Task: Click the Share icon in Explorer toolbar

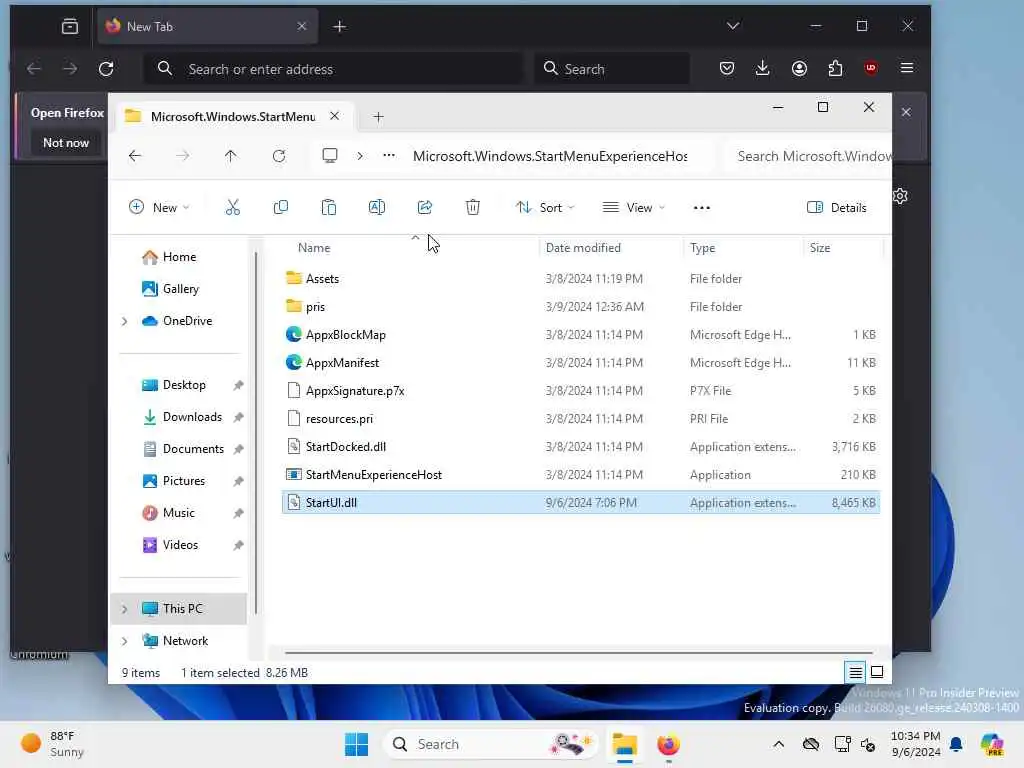Action: point(424,208)
